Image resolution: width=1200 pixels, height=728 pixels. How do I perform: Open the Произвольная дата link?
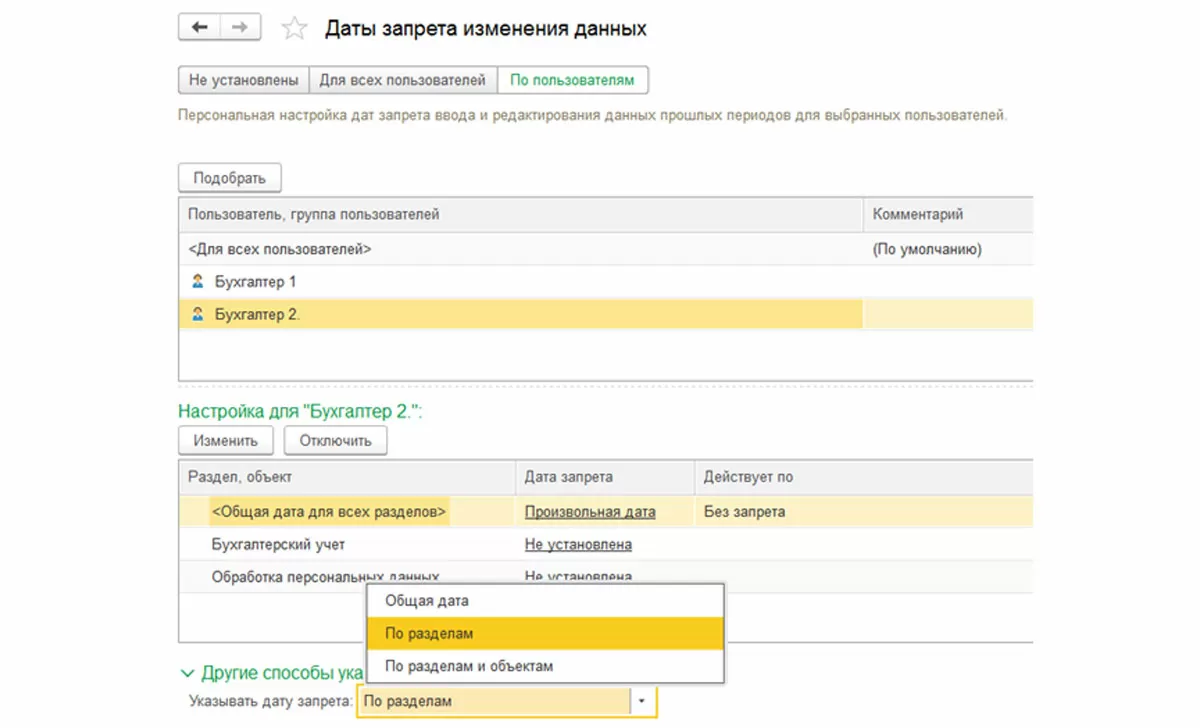[x=590, y=512]
